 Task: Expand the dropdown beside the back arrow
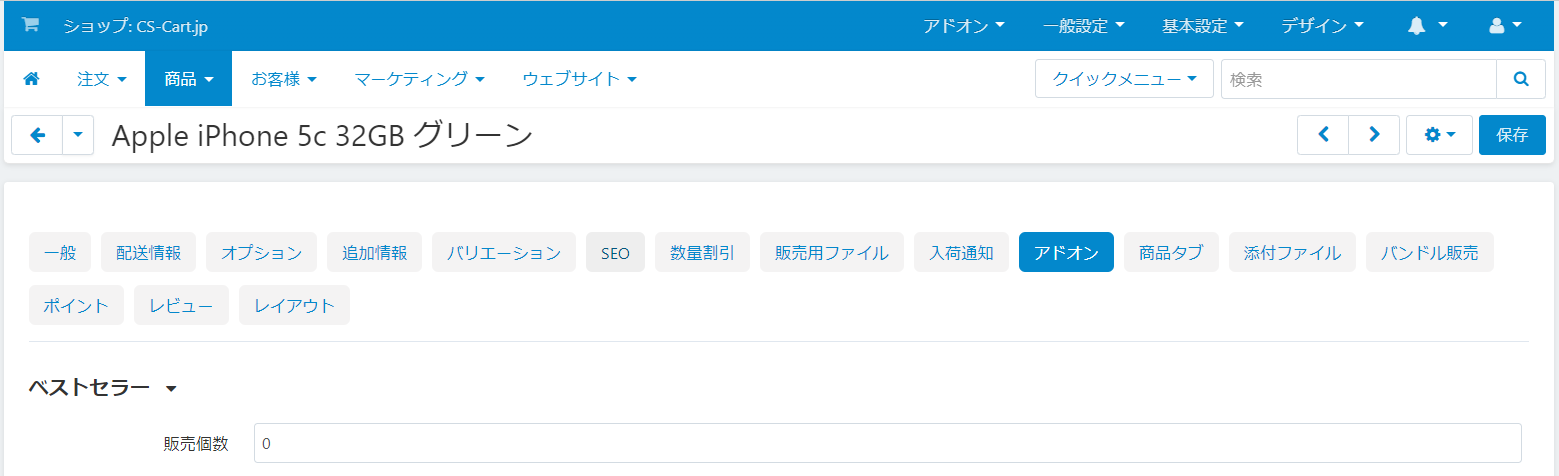(x=78, y=135)
